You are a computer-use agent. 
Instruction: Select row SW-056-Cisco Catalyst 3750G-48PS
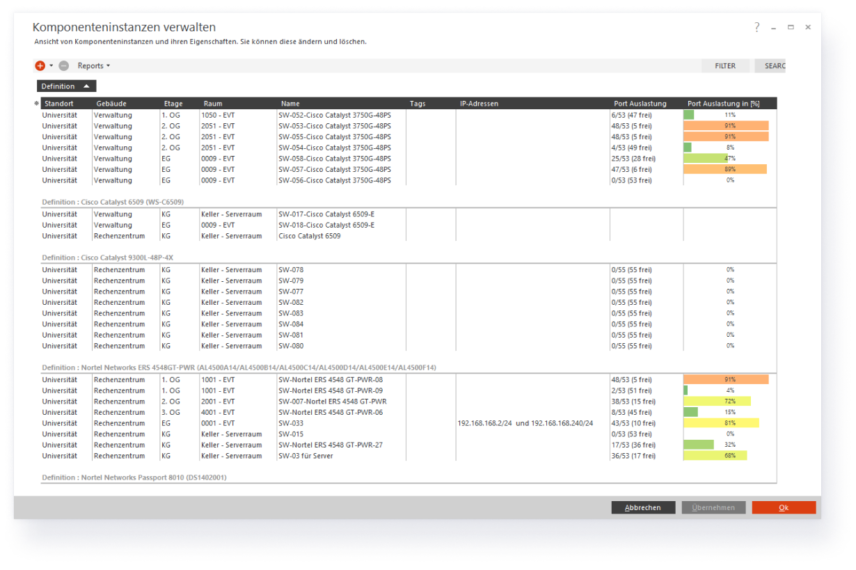408,180
